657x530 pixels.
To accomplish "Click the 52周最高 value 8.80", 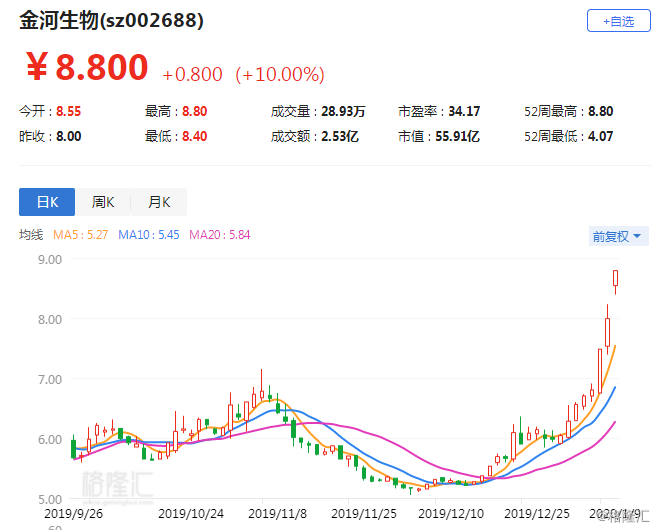I will click(x=600, y=111).
